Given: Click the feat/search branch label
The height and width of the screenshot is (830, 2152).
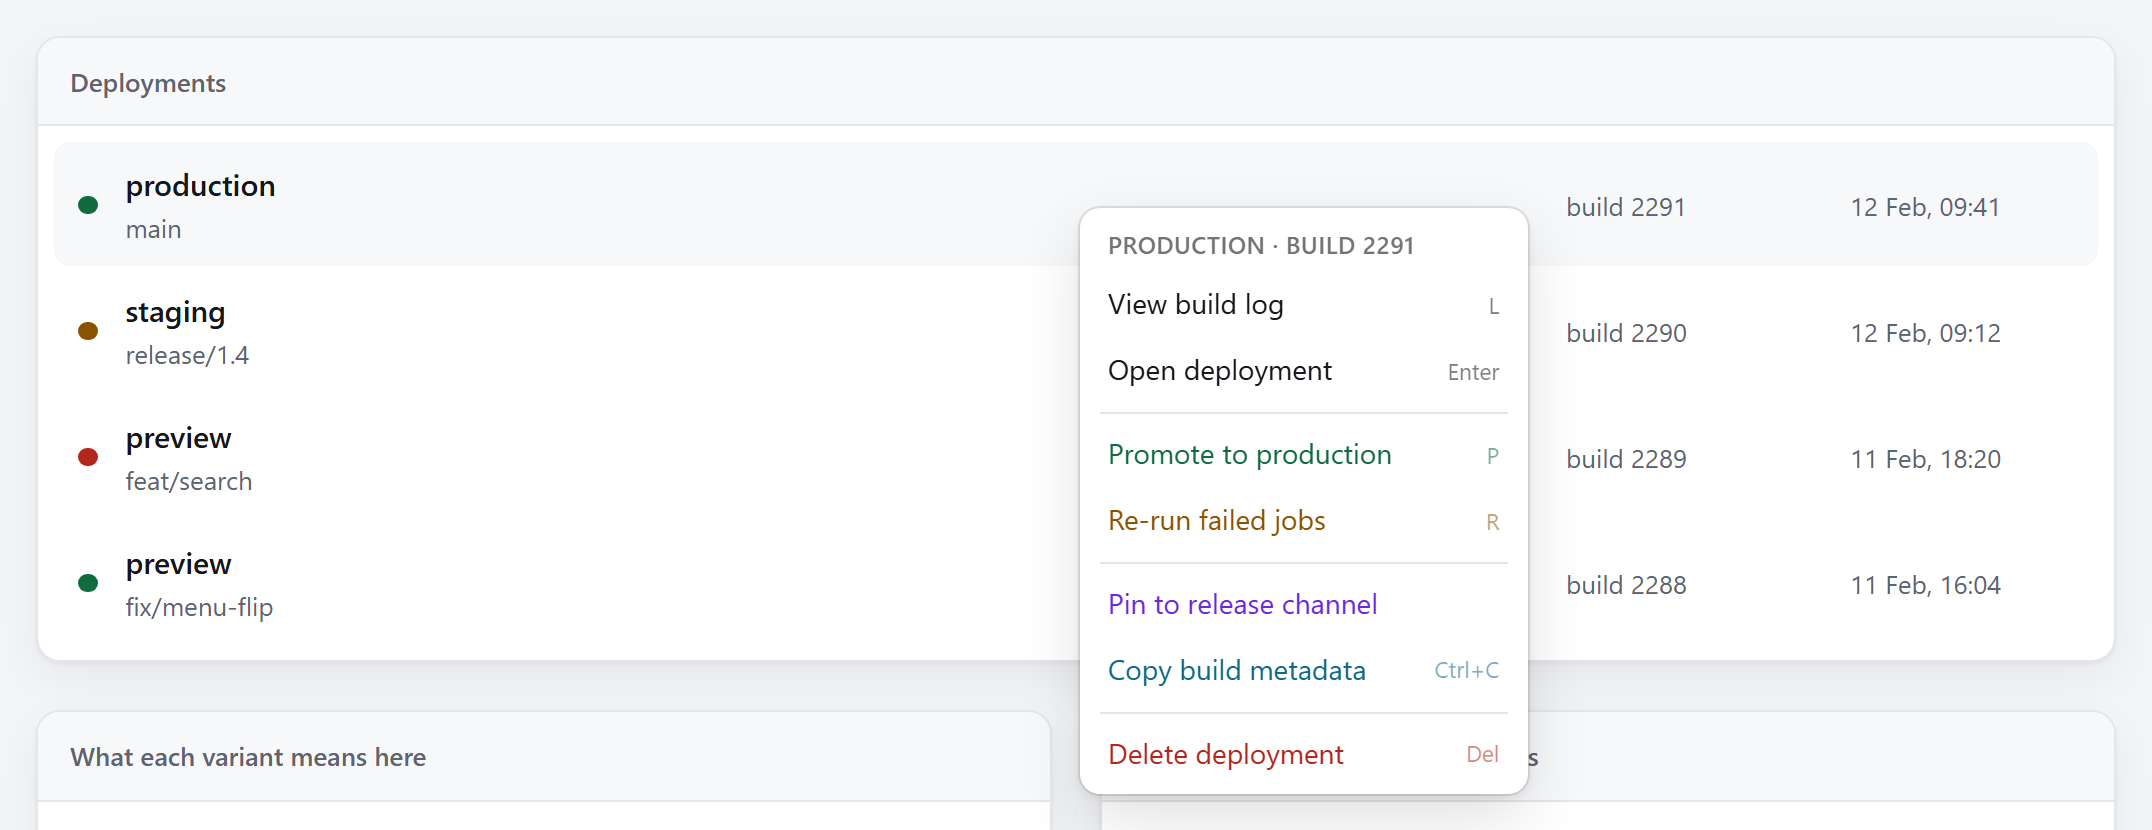Looking at the screenshot, I should pos(189,482).
